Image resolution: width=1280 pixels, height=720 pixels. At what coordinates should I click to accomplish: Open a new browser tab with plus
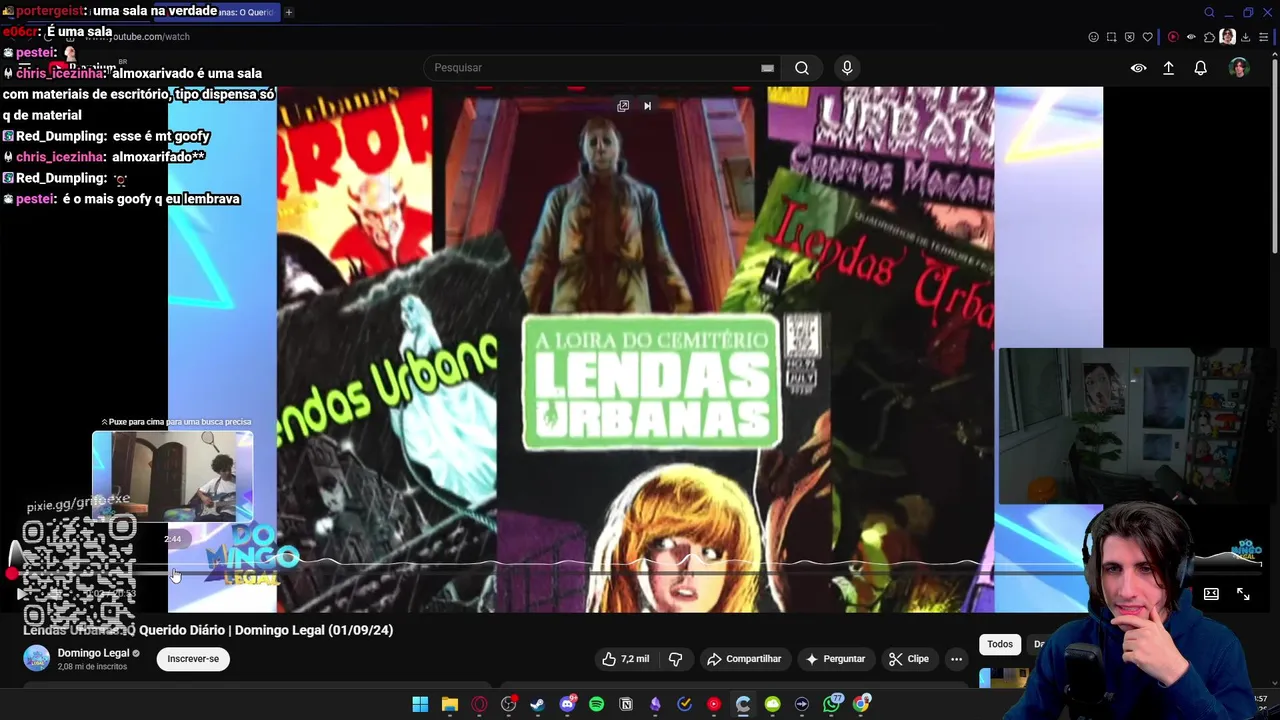[289, 12]
